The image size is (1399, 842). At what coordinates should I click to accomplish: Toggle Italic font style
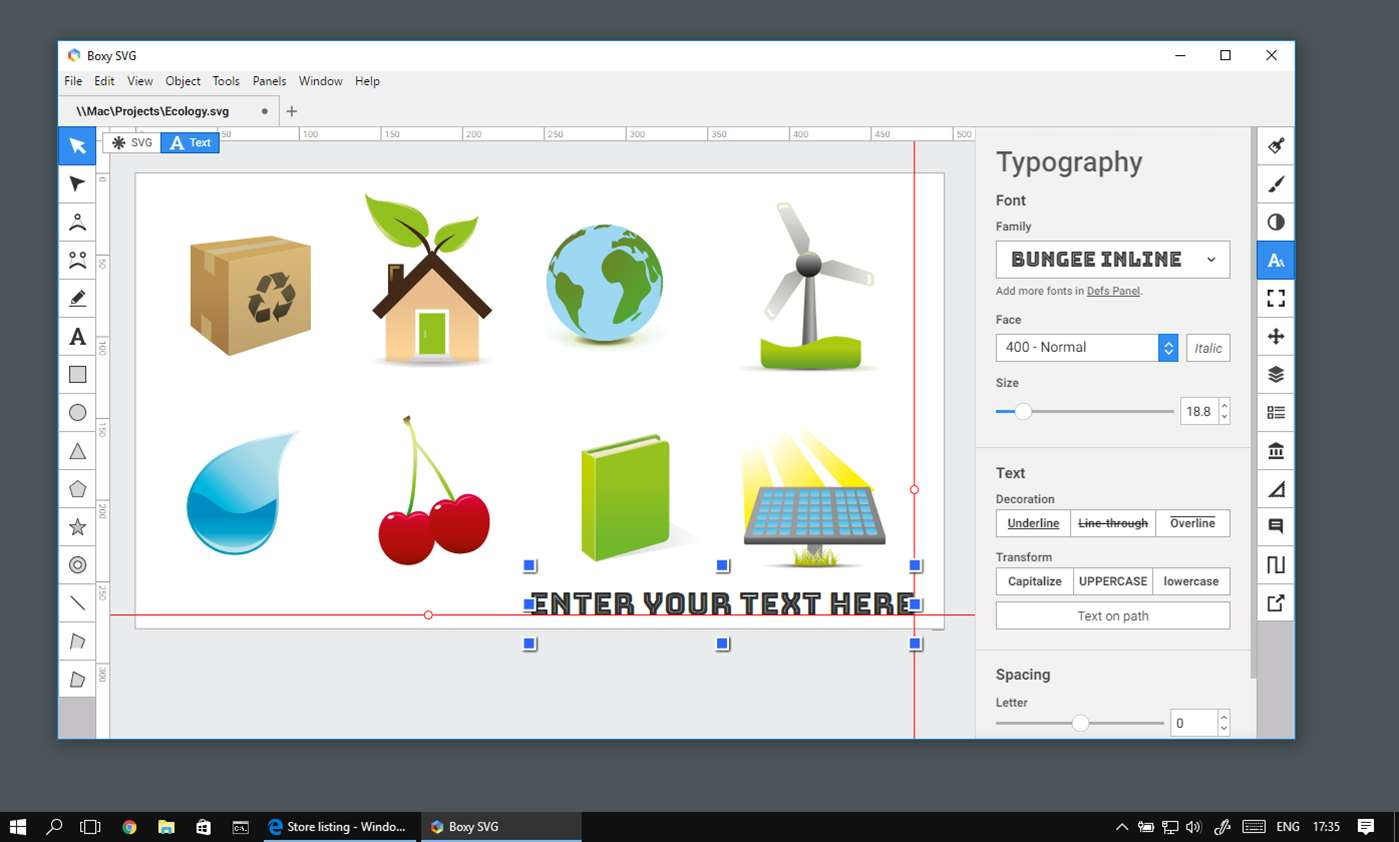click(1207, 348)
